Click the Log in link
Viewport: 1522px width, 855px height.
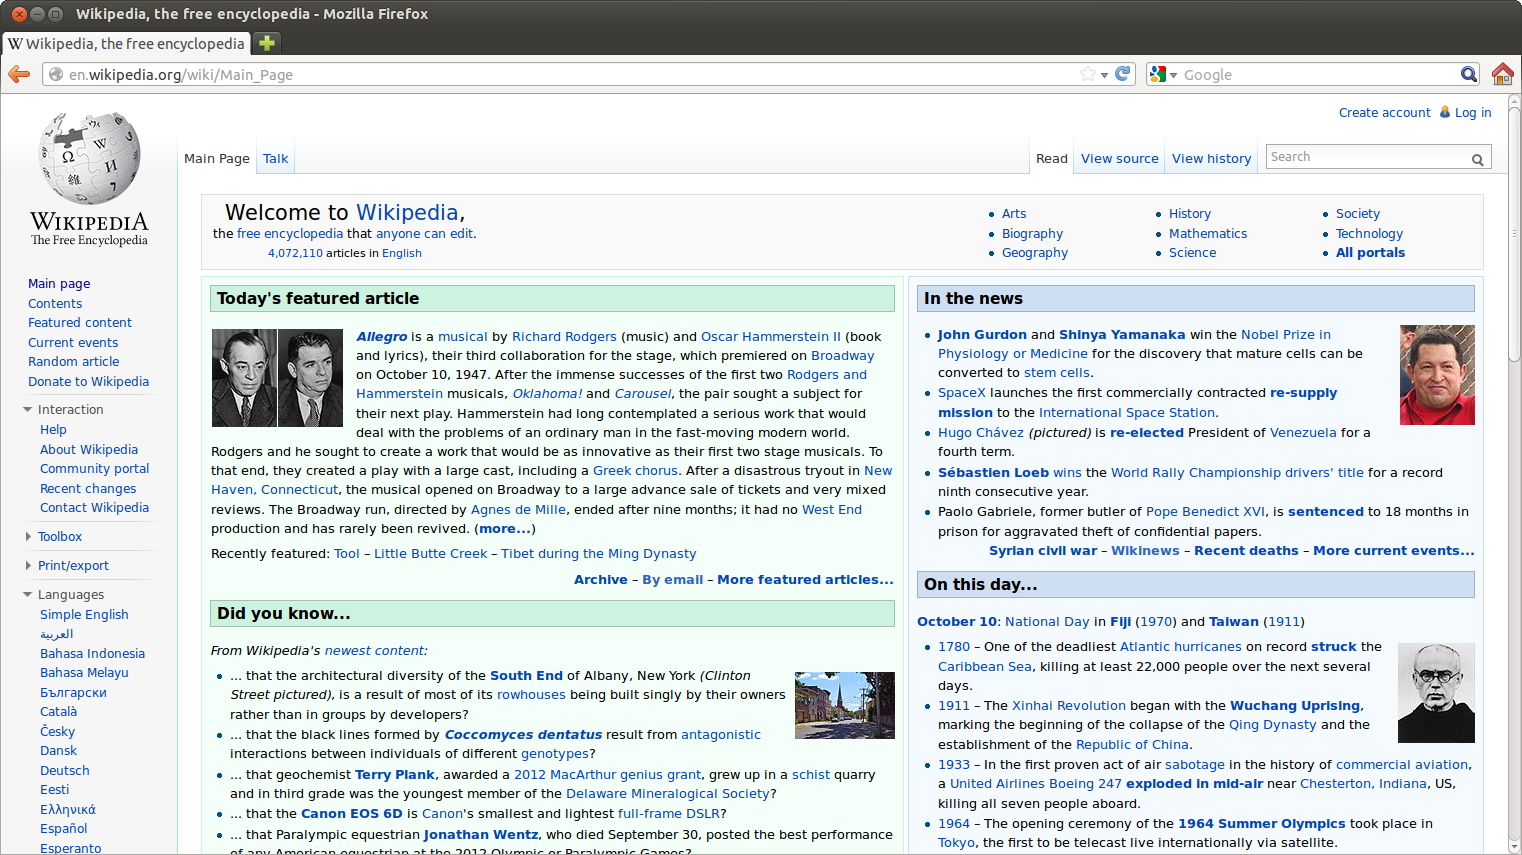pyautogui.click(x=1473, y=113)
